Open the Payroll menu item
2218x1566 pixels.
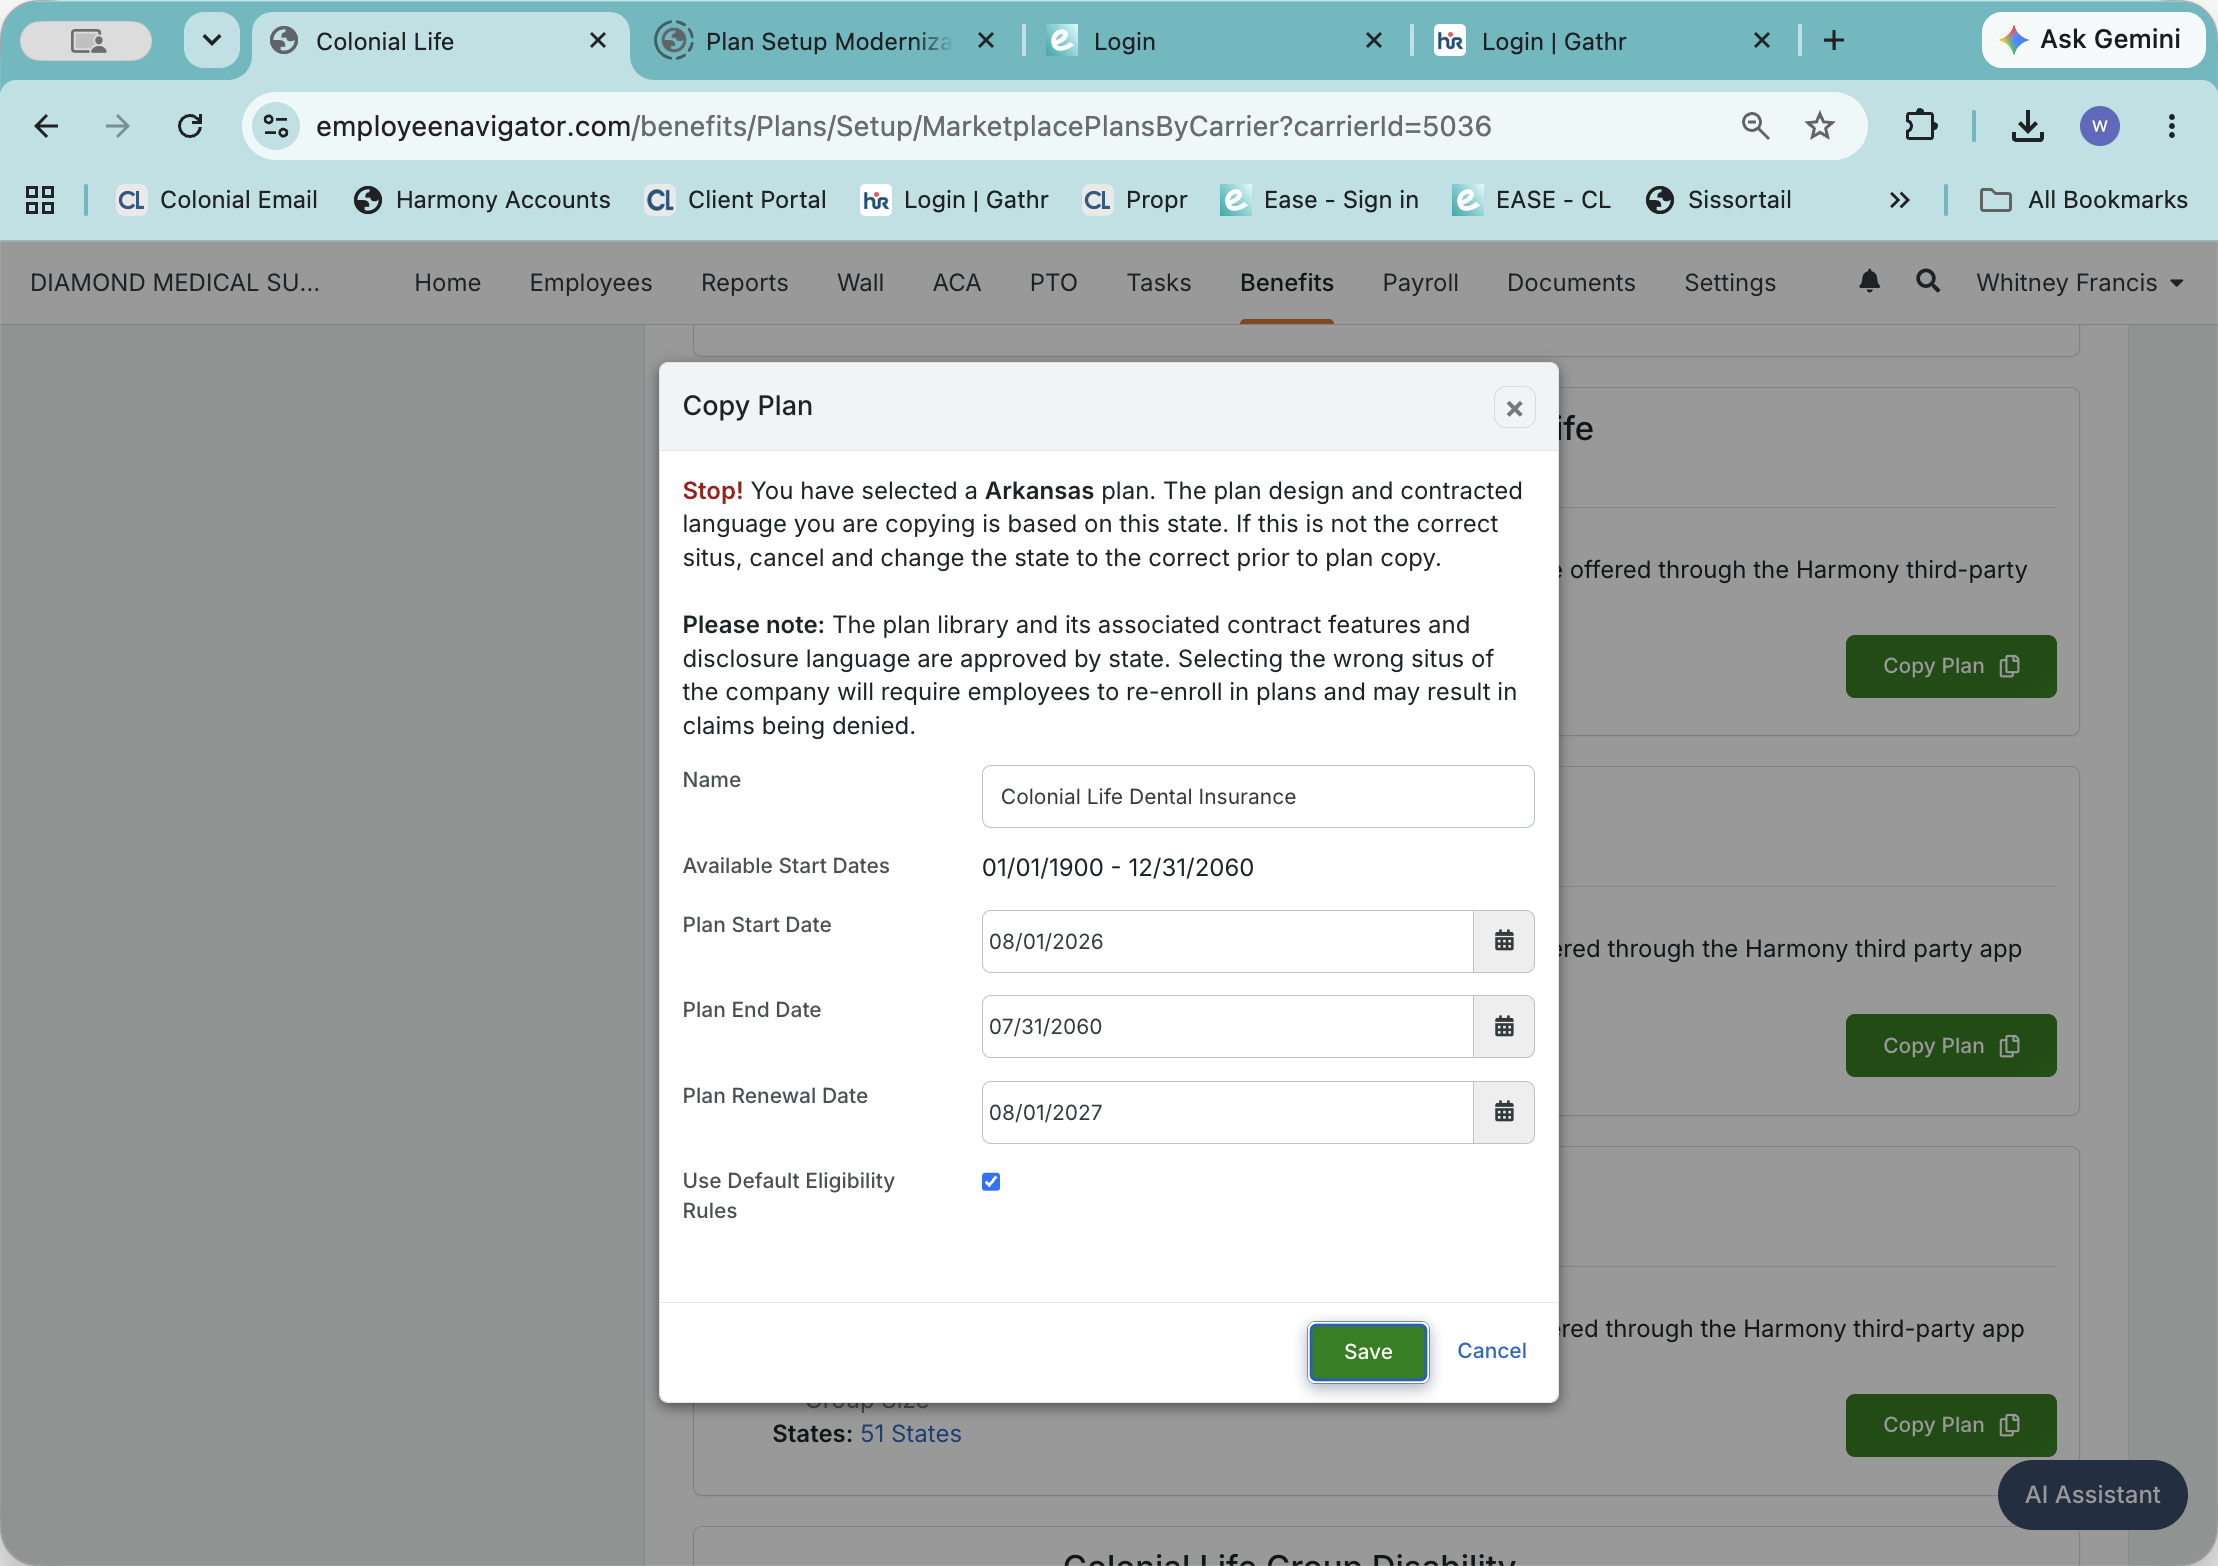(1421, 283)
